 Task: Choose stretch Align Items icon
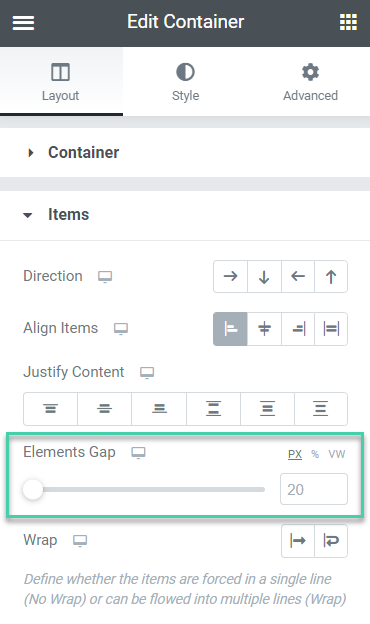[x=331, y=329]
